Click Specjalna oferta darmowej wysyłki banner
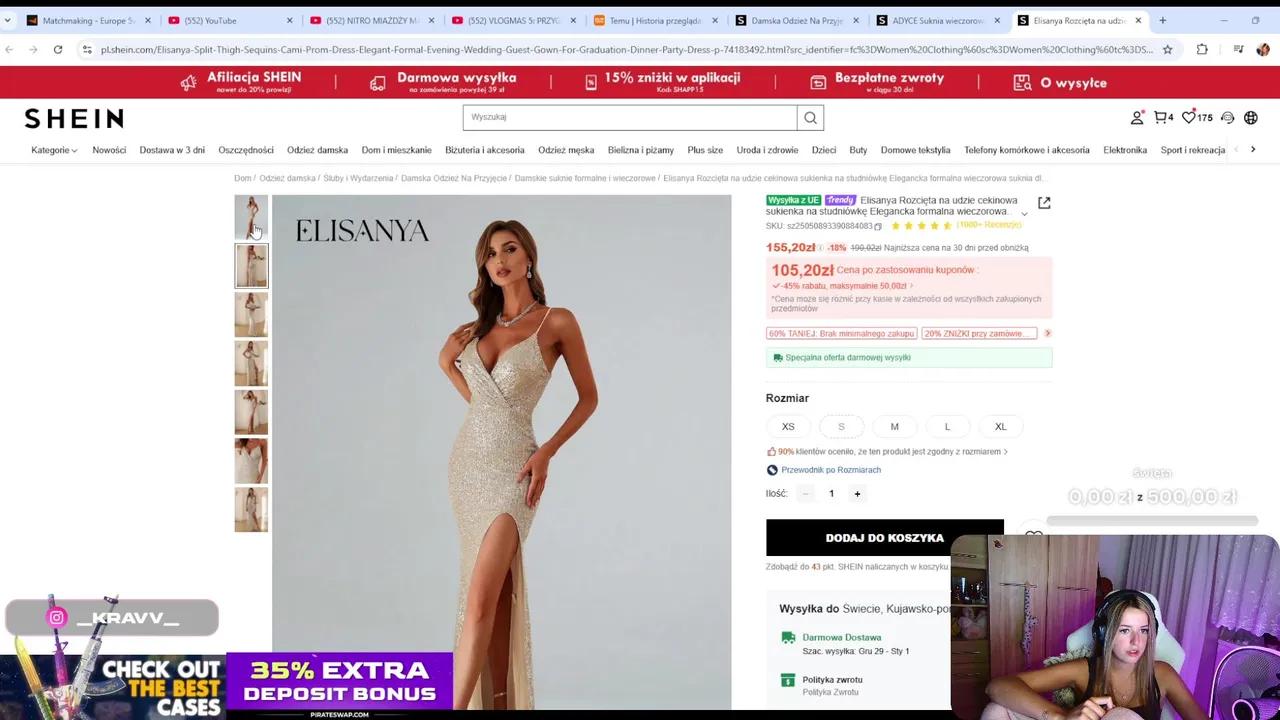The image size is (1280, 720). point(909,357)
